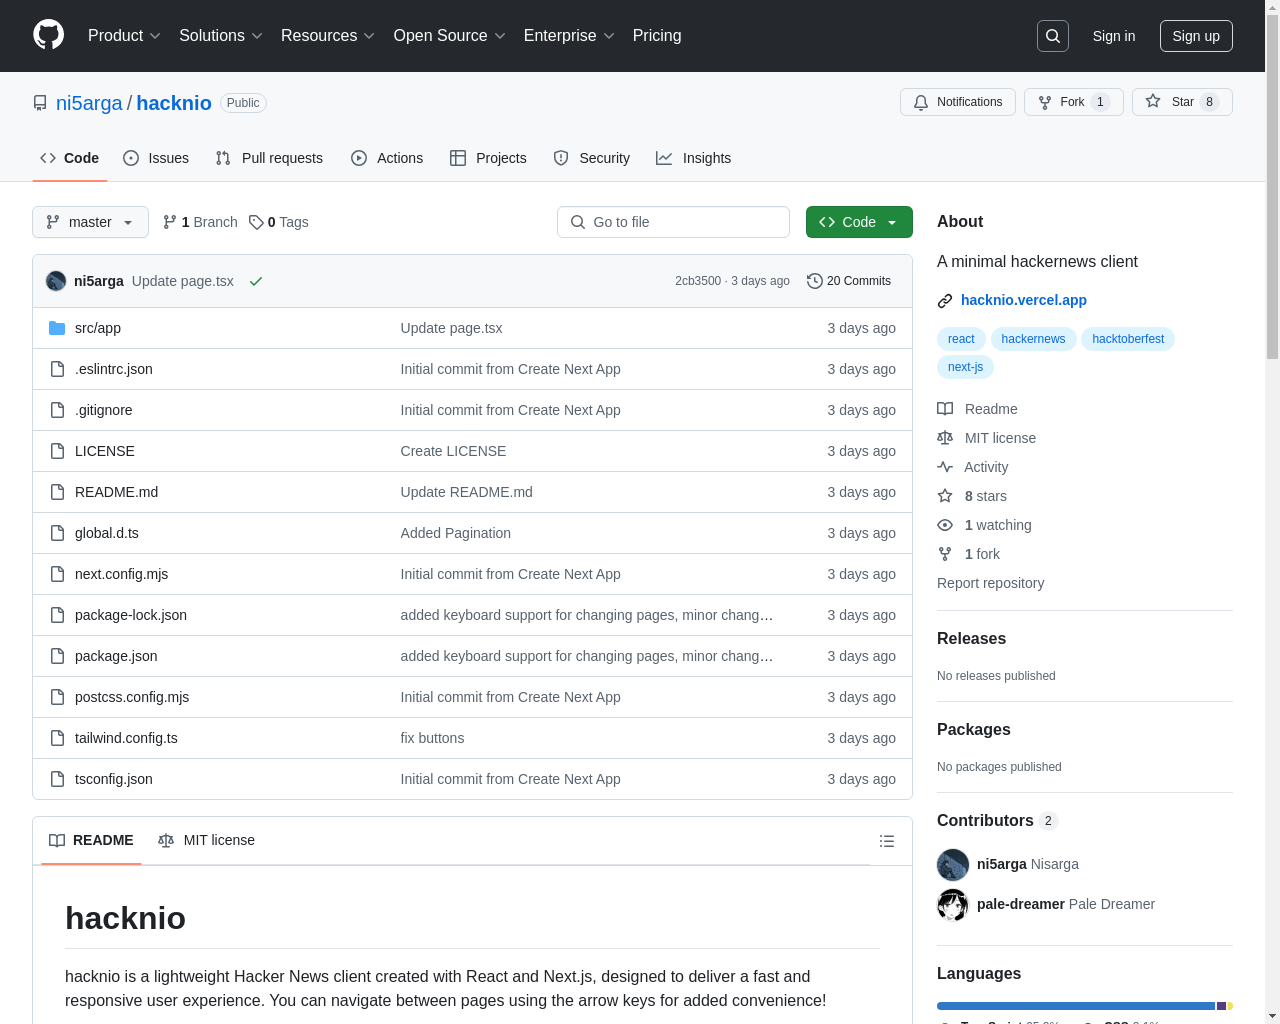Click ni5arga contributor avatar in sidebar
This screenshot has width=1280, height=1024.
953,865
